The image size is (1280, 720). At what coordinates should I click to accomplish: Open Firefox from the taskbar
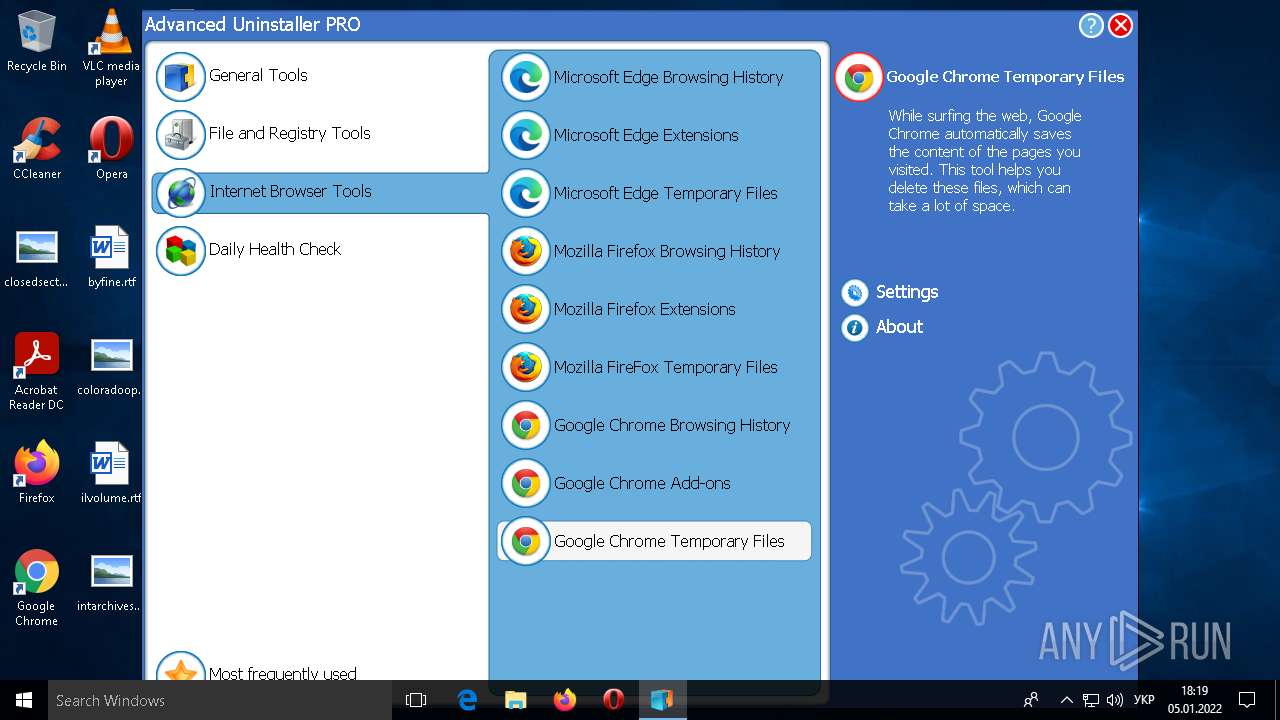[565, 700]
